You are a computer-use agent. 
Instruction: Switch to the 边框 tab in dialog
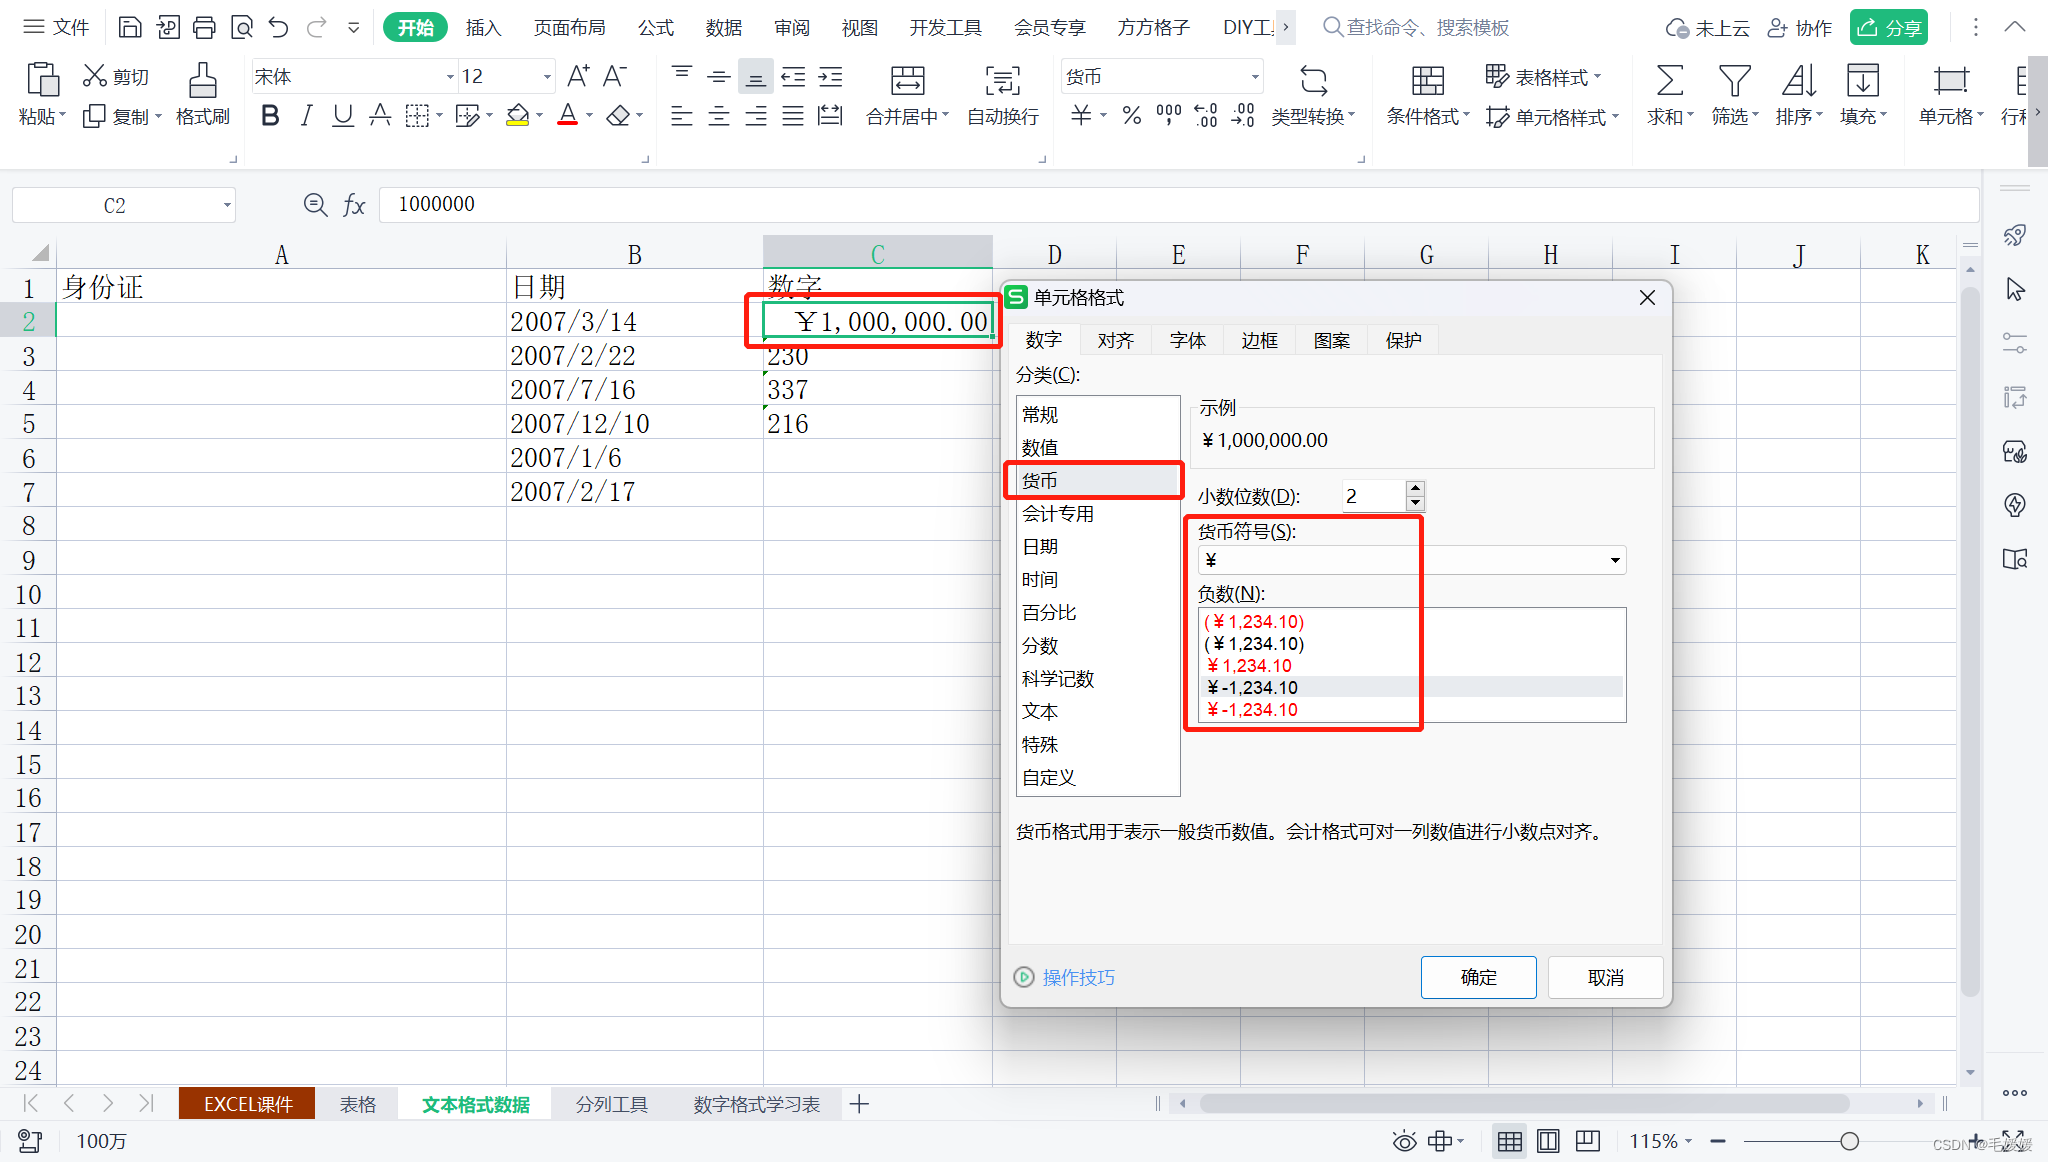coord(1259,341)
